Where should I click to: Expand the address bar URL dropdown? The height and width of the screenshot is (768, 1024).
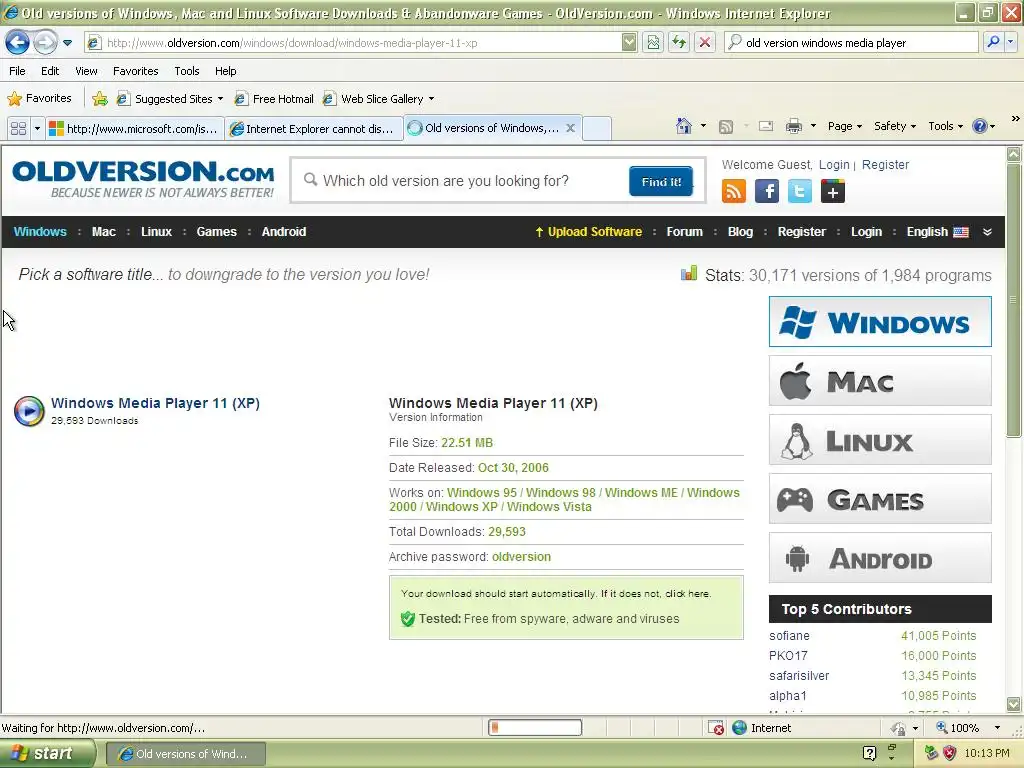(x=629, y=43)
